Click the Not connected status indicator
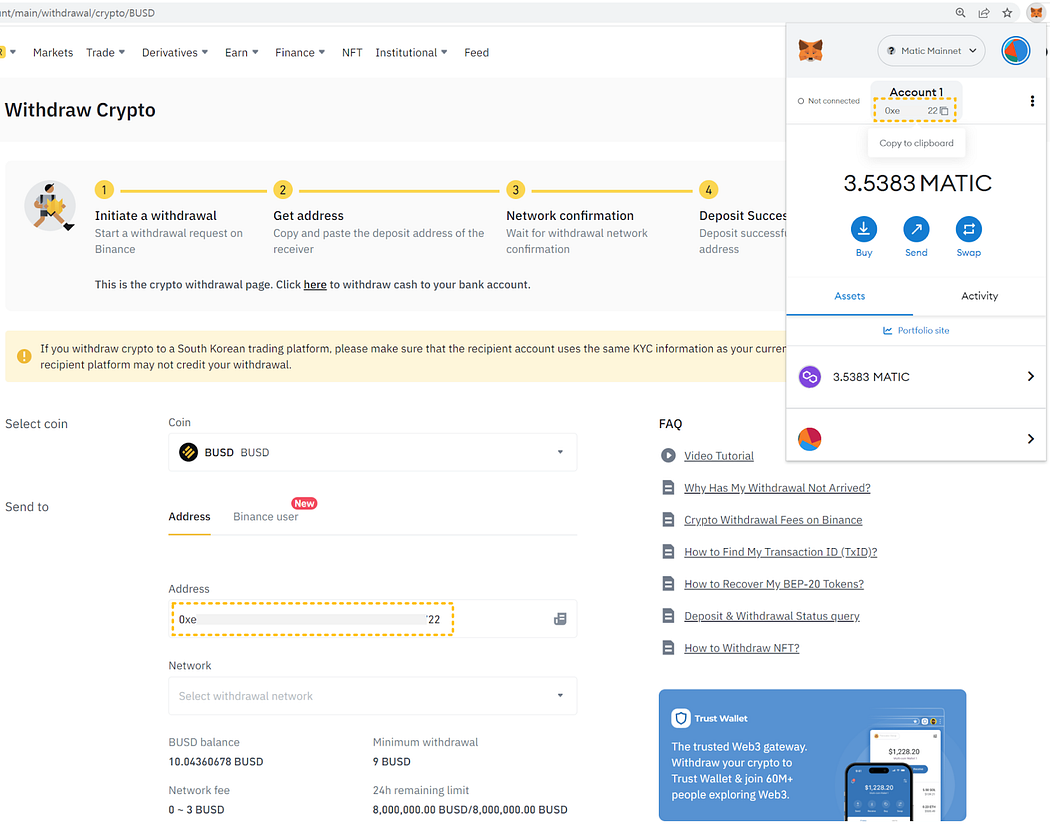This screenshot has height=829, width=1050. pos(828,101)
